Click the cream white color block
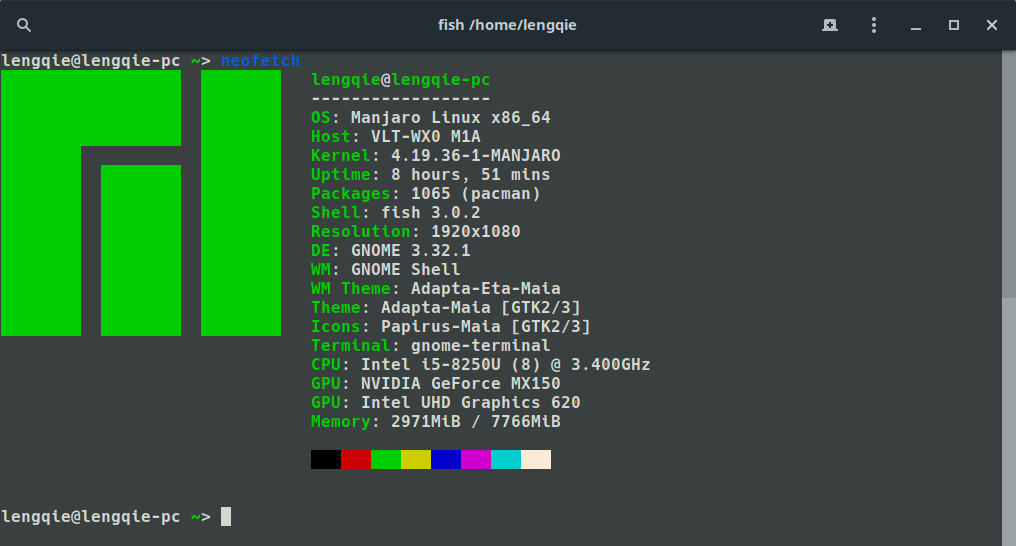The image size is (1016, 546). pyautogui.click(x=536, y=459)
